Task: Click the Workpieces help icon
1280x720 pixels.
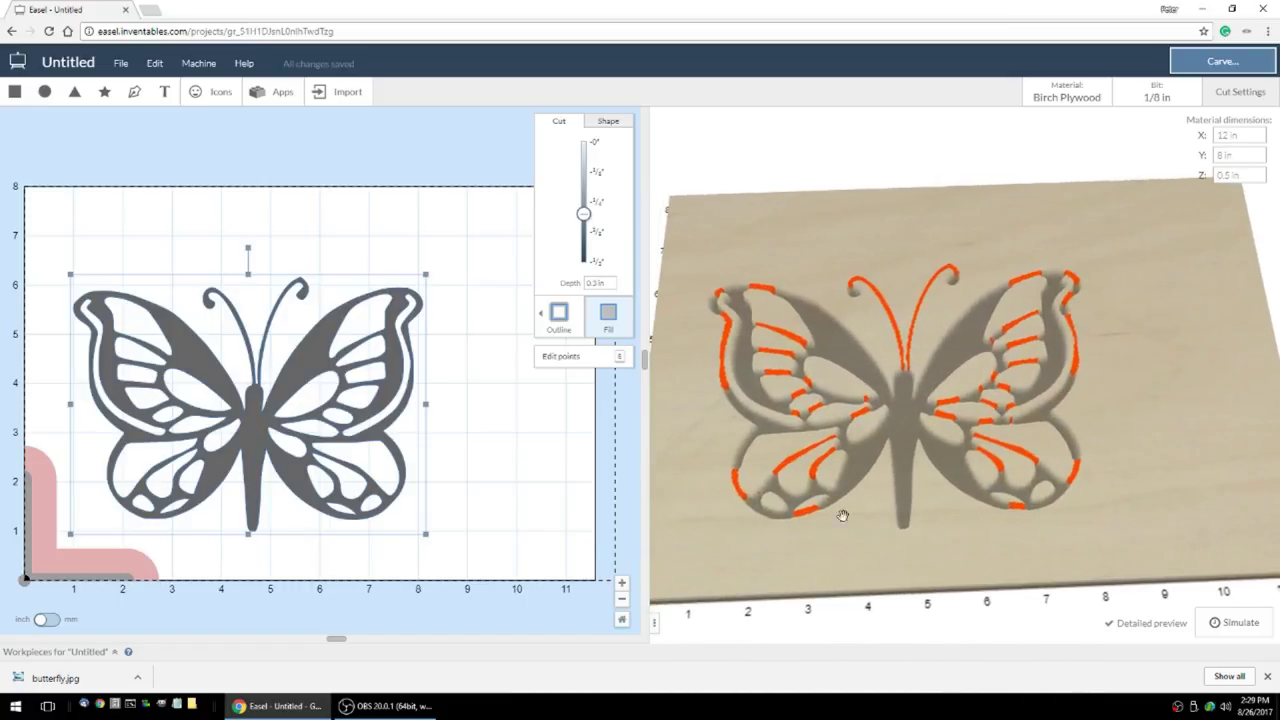Action: (x=128, y=652)
